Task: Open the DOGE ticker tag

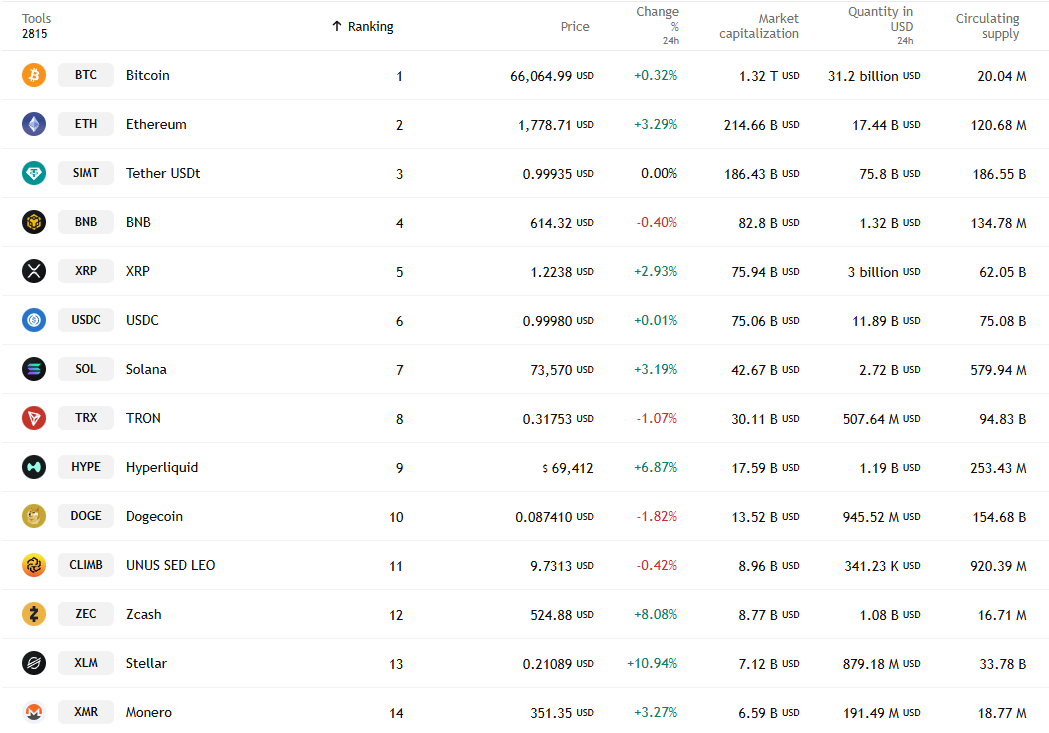Action: tap(86, 516)
